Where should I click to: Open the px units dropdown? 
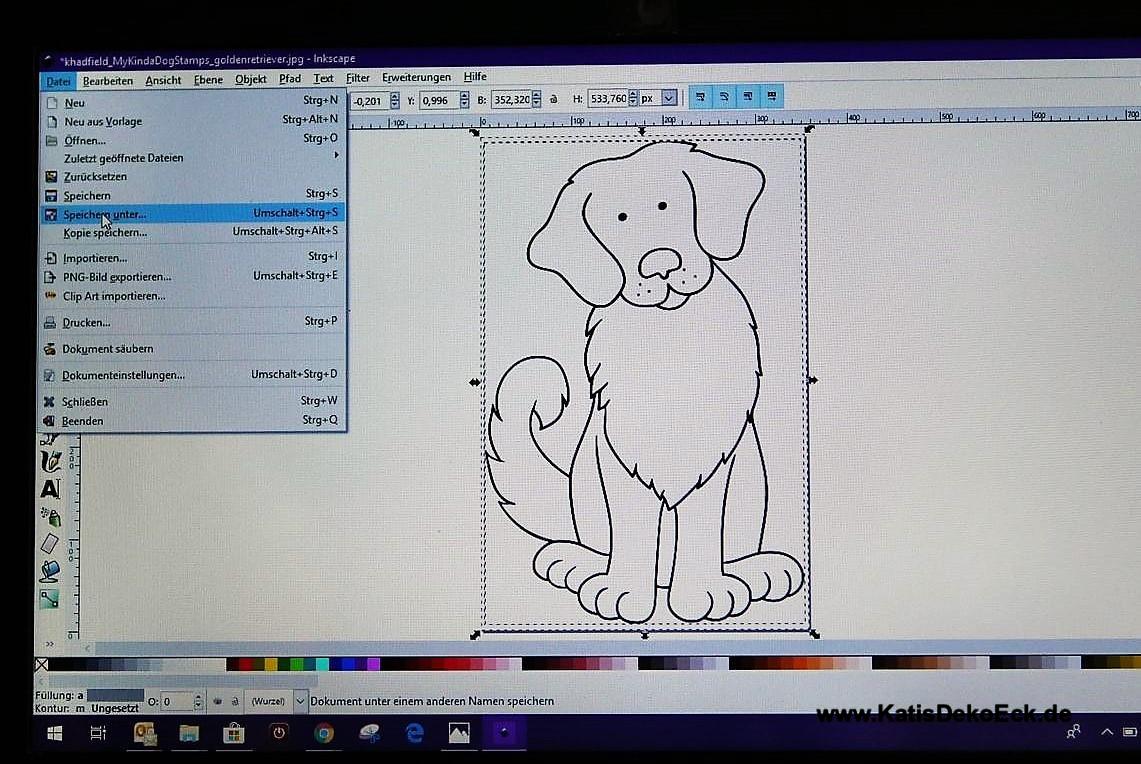coord(668,98)
